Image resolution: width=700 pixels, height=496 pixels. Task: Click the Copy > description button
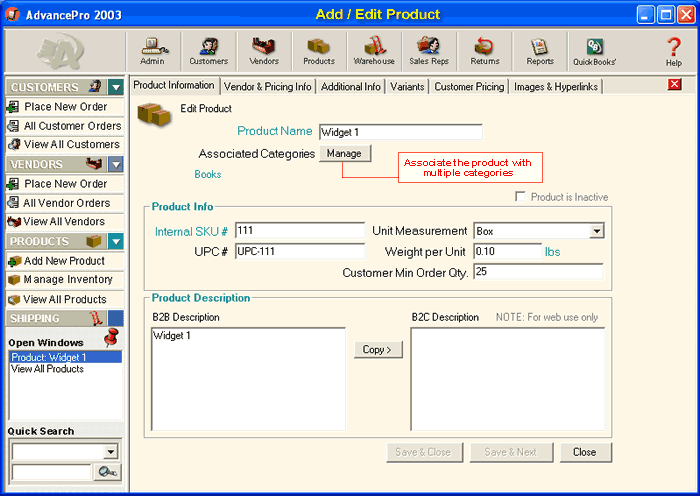coord(377,350)
